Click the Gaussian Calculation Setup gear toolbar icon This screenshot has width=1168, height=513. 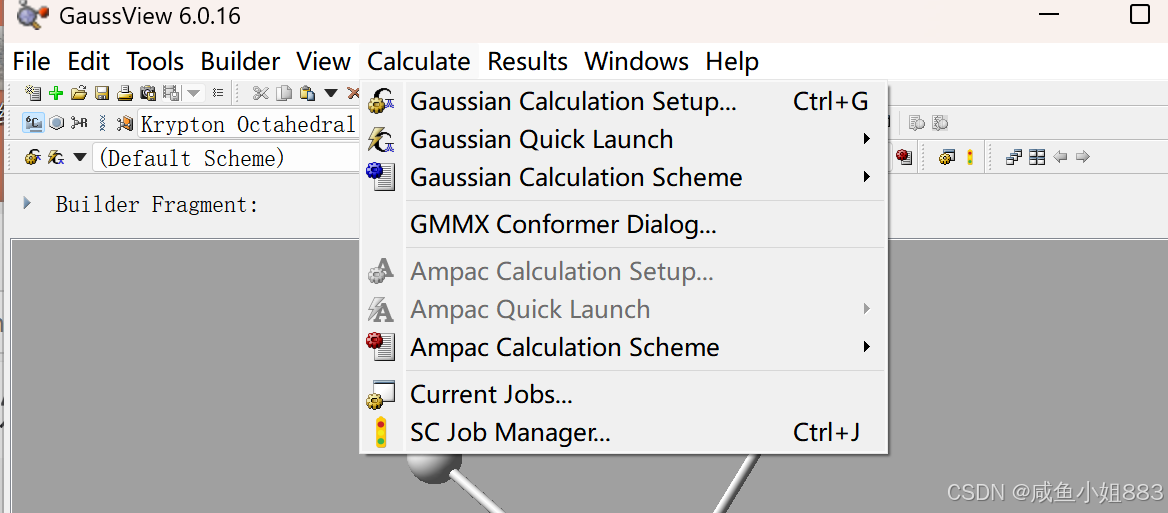(x=32, y=158)
